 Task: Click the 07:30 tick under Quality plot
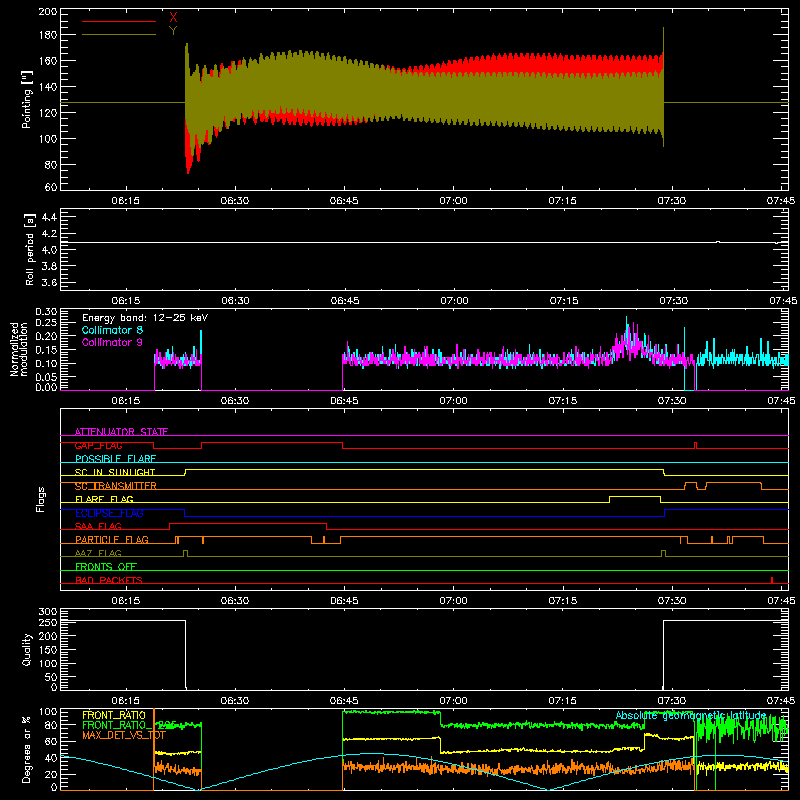pyautogui.click(x=672, y=701)
